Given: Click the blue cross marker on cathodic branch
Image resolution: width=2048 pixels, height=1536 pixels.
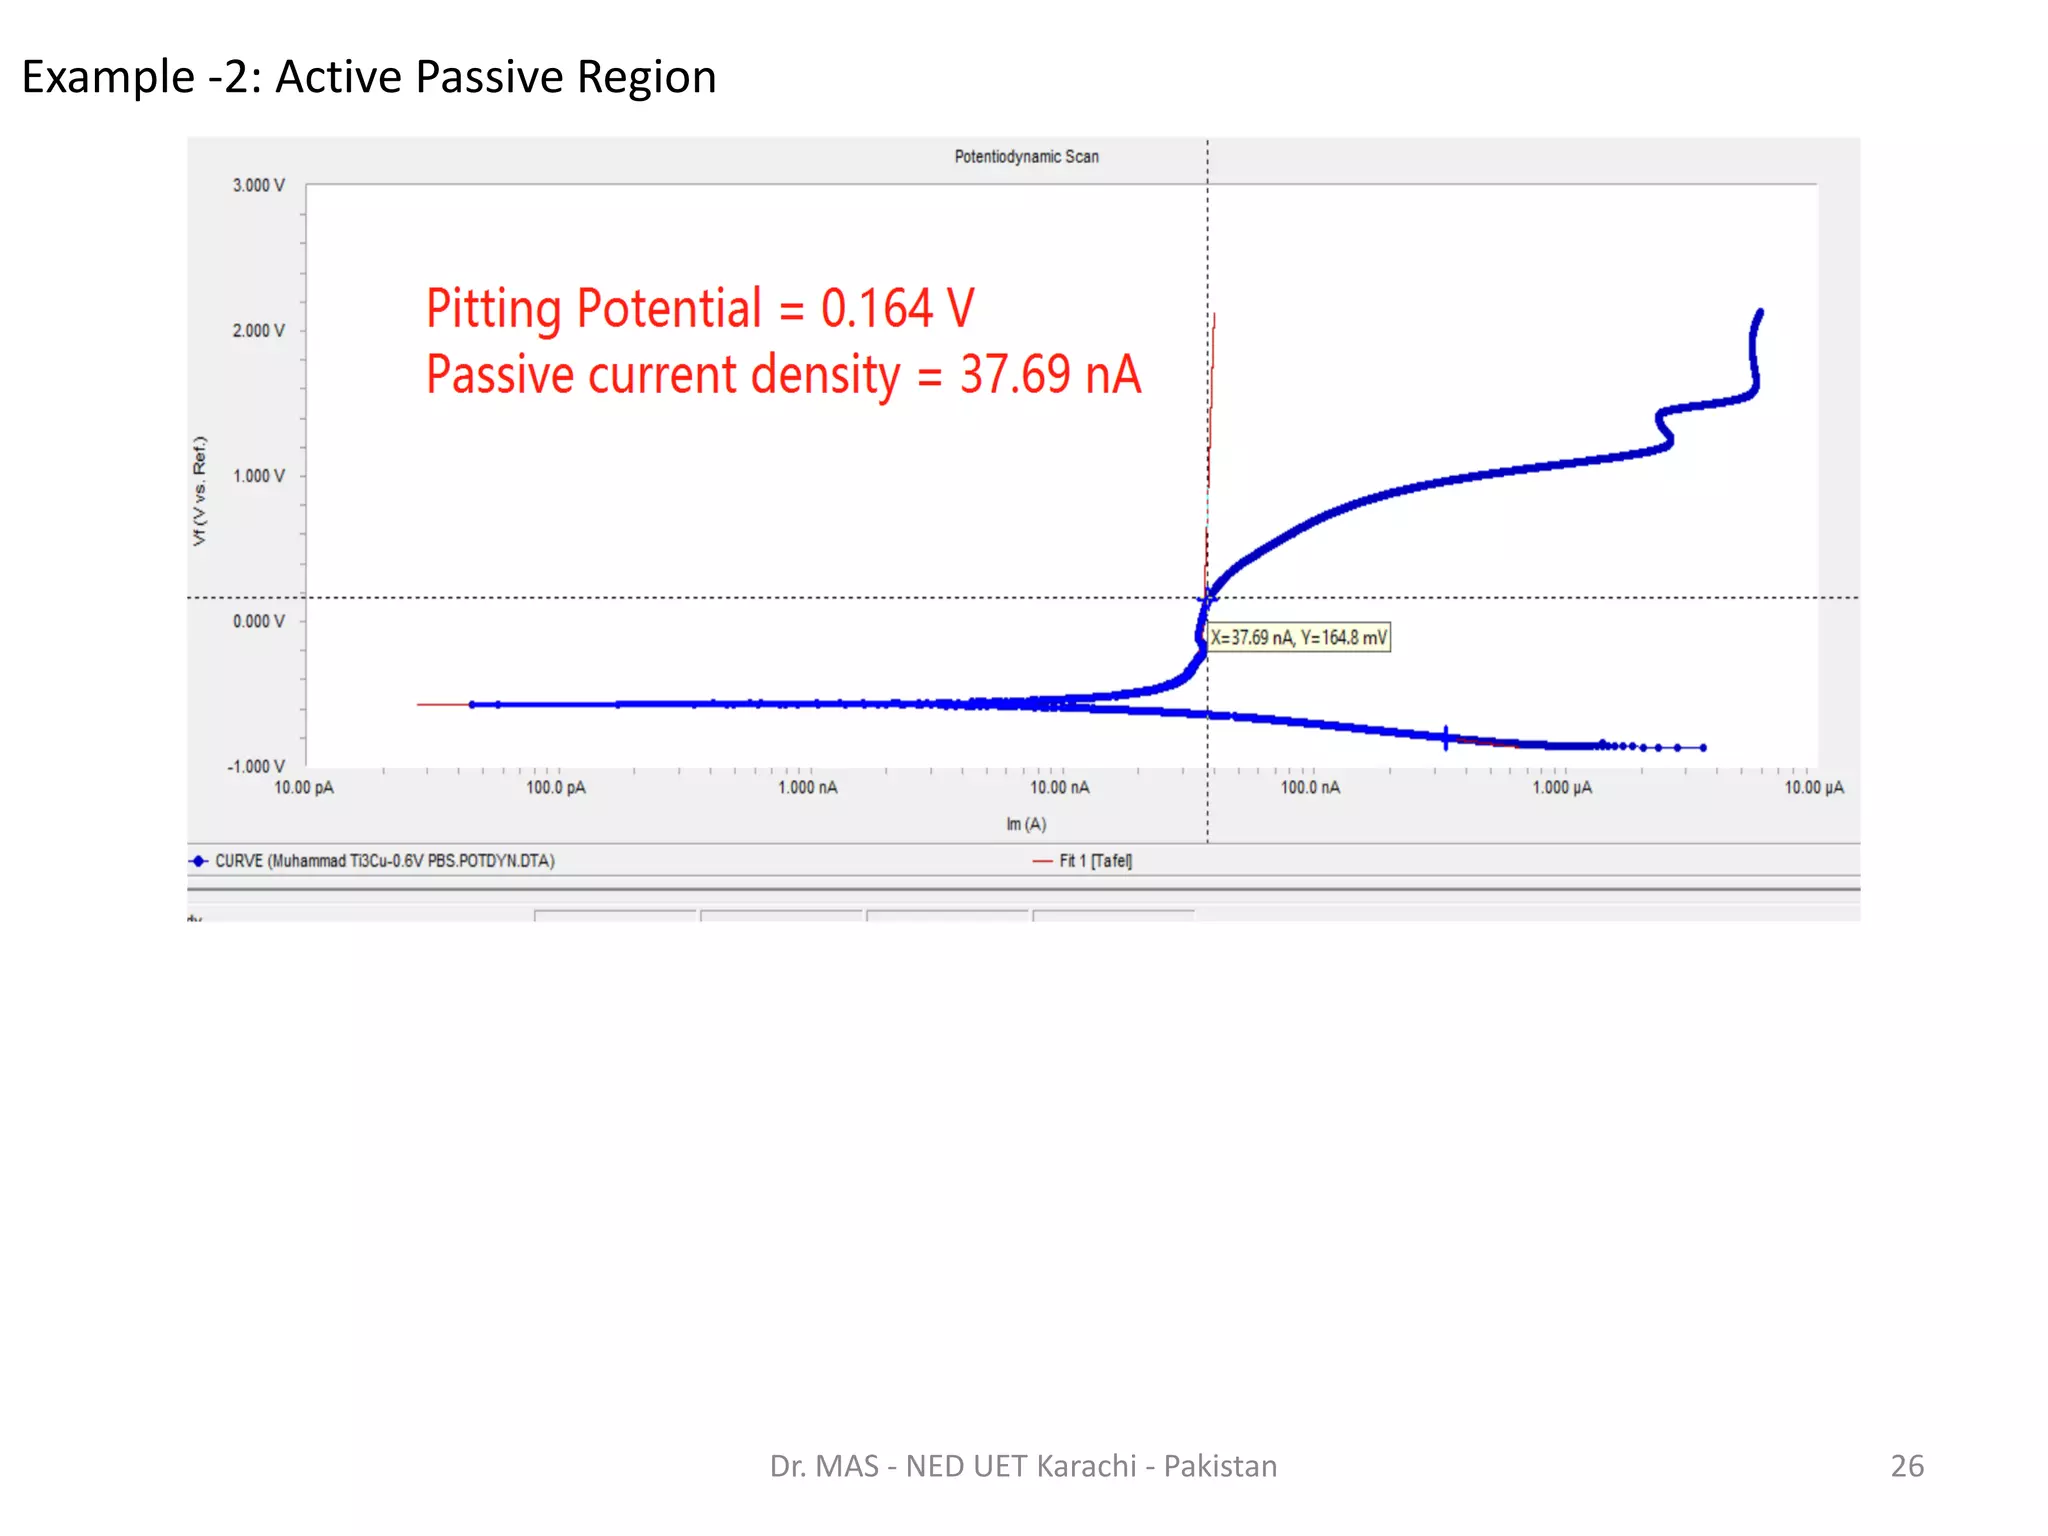Looking at the screenshot, I should [x=1446, y=738].
